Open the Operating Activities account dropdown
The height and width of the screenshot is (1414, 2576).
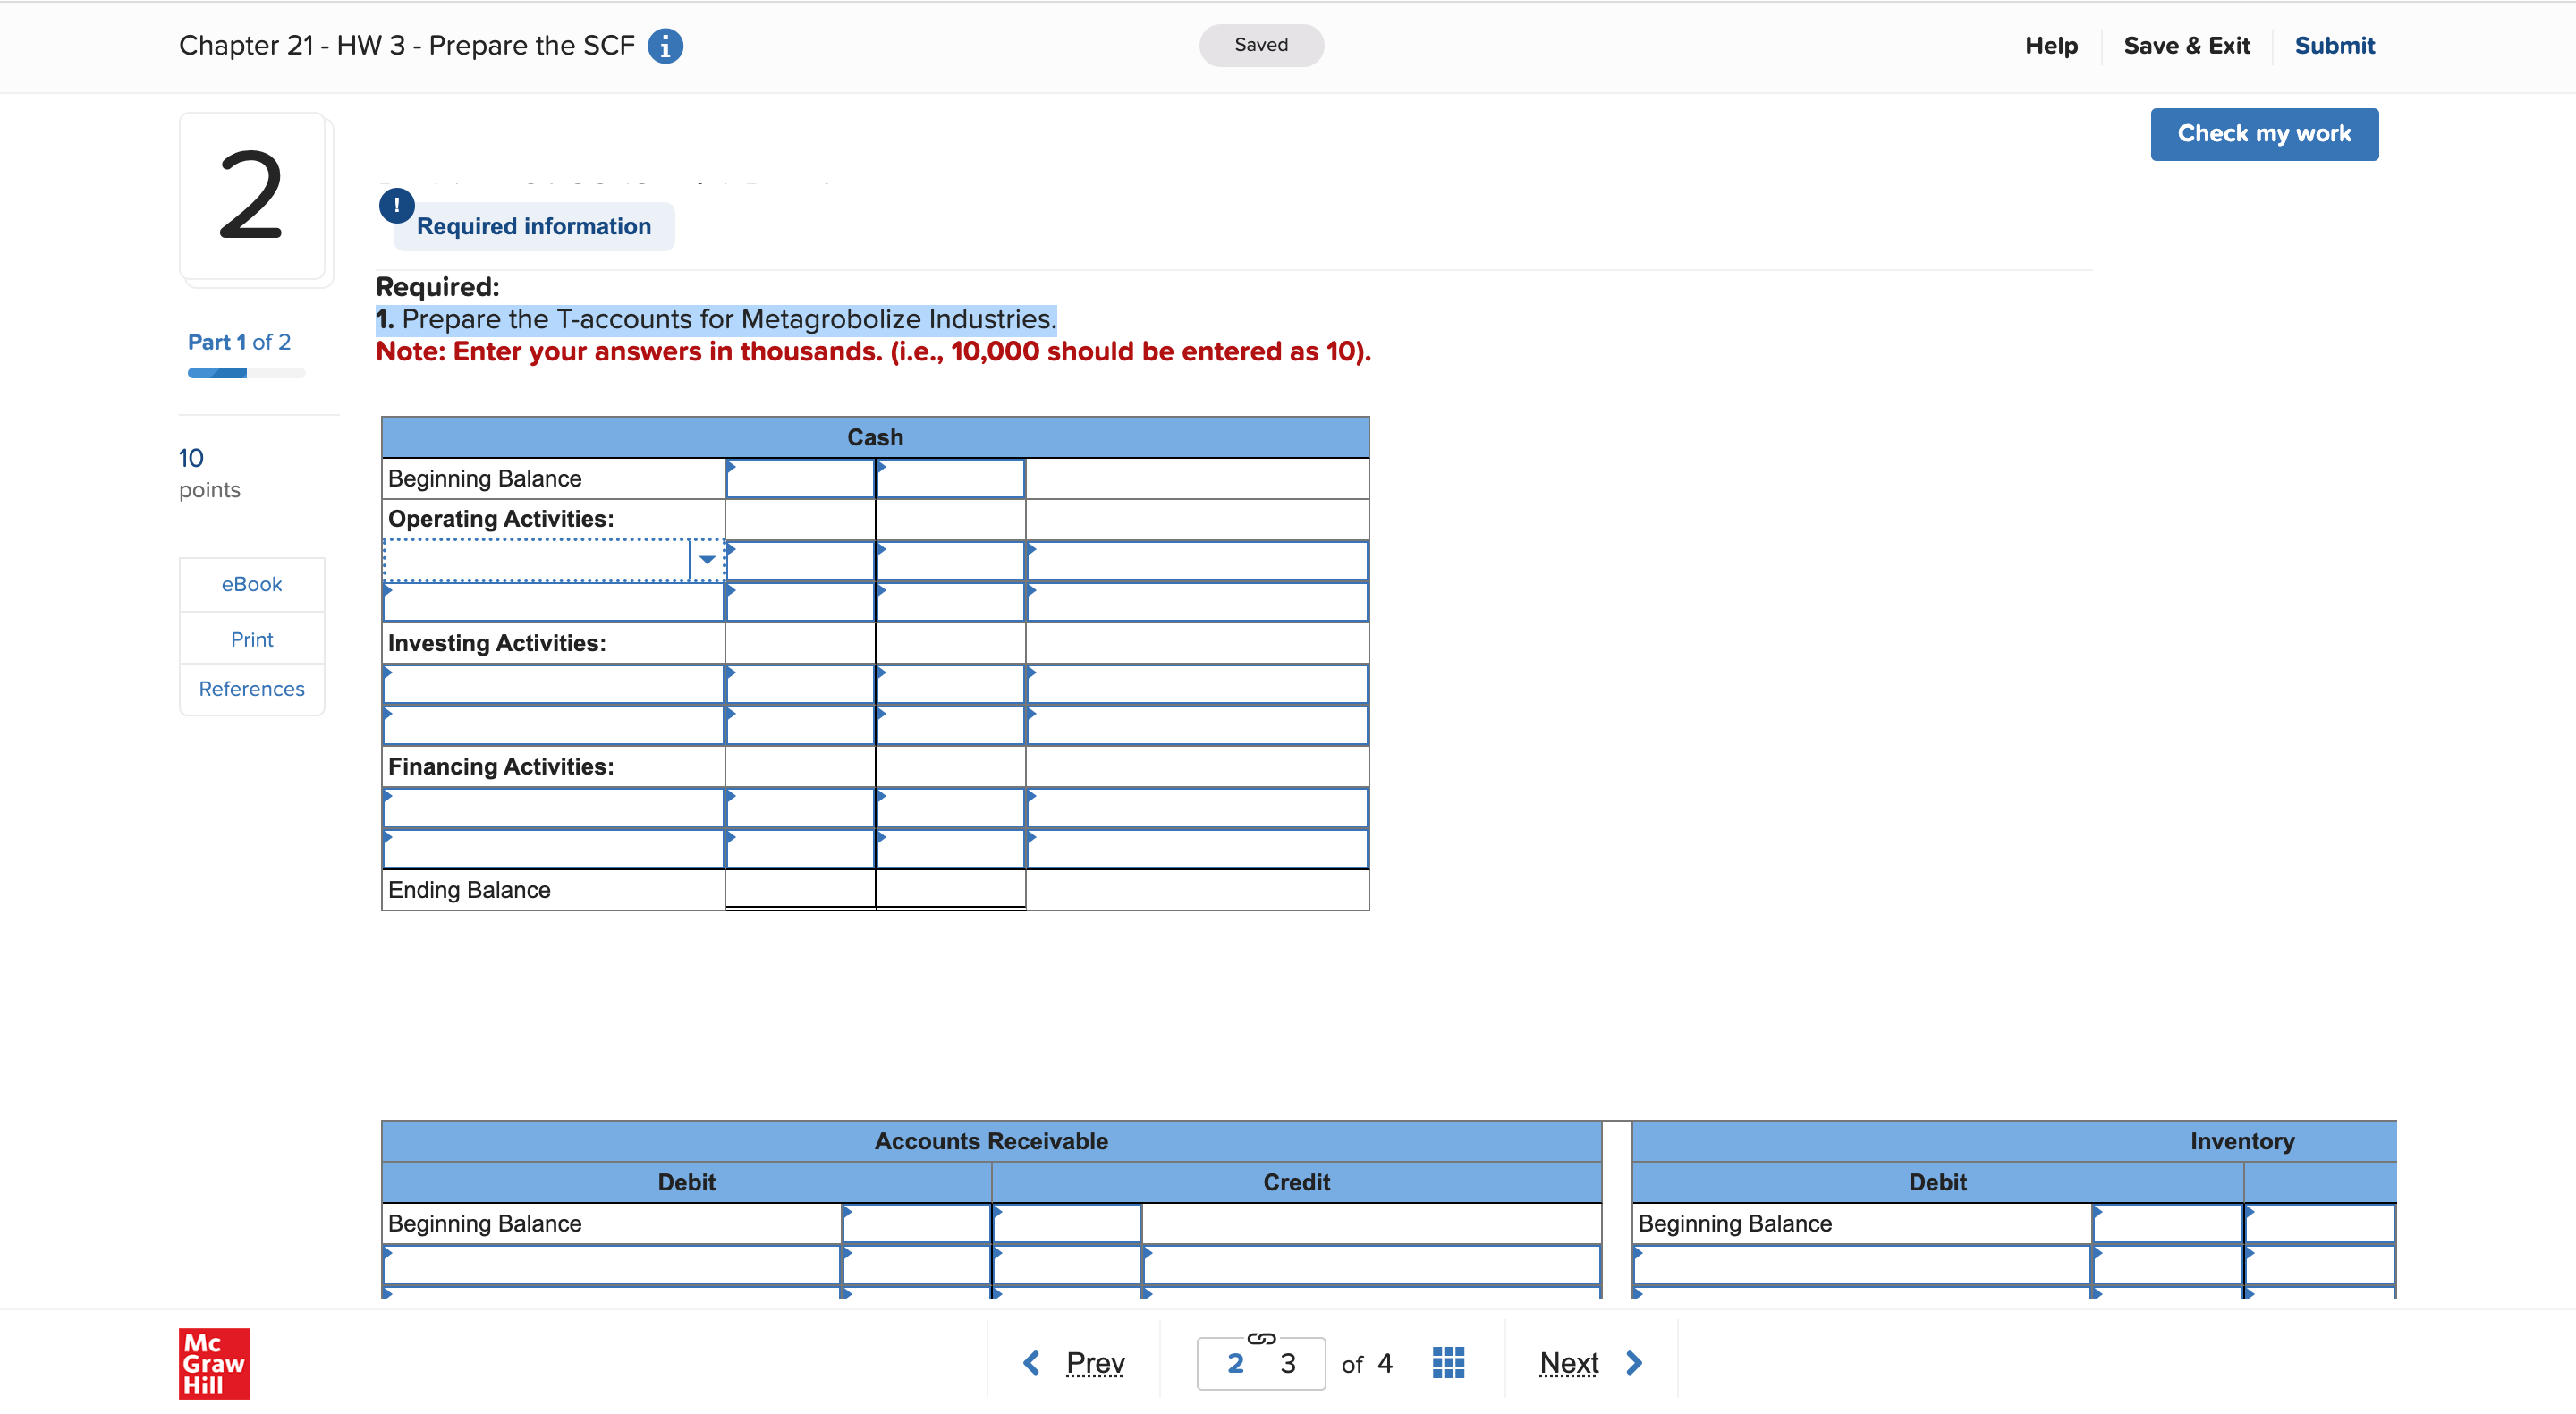552,560
